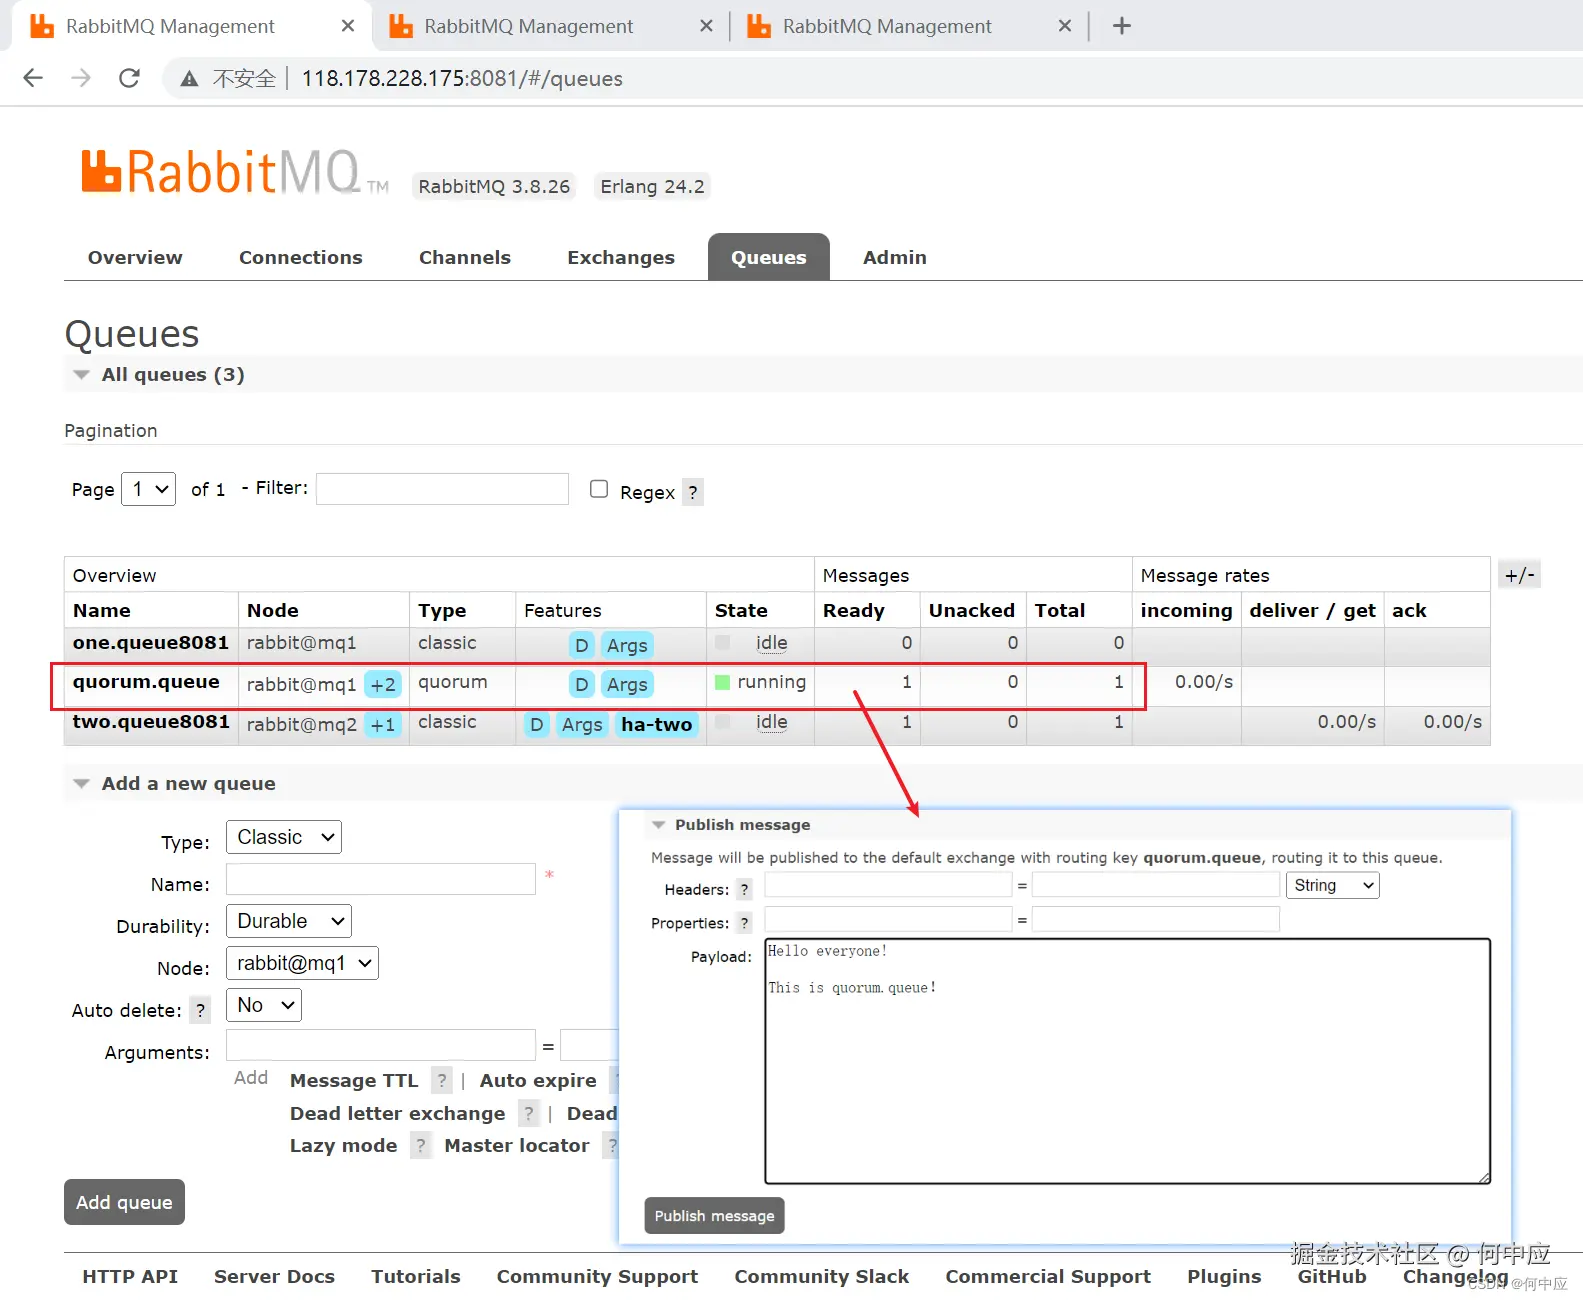
Task: Click the Args badge for quorum.queue
Action: (x=627, y=684)
